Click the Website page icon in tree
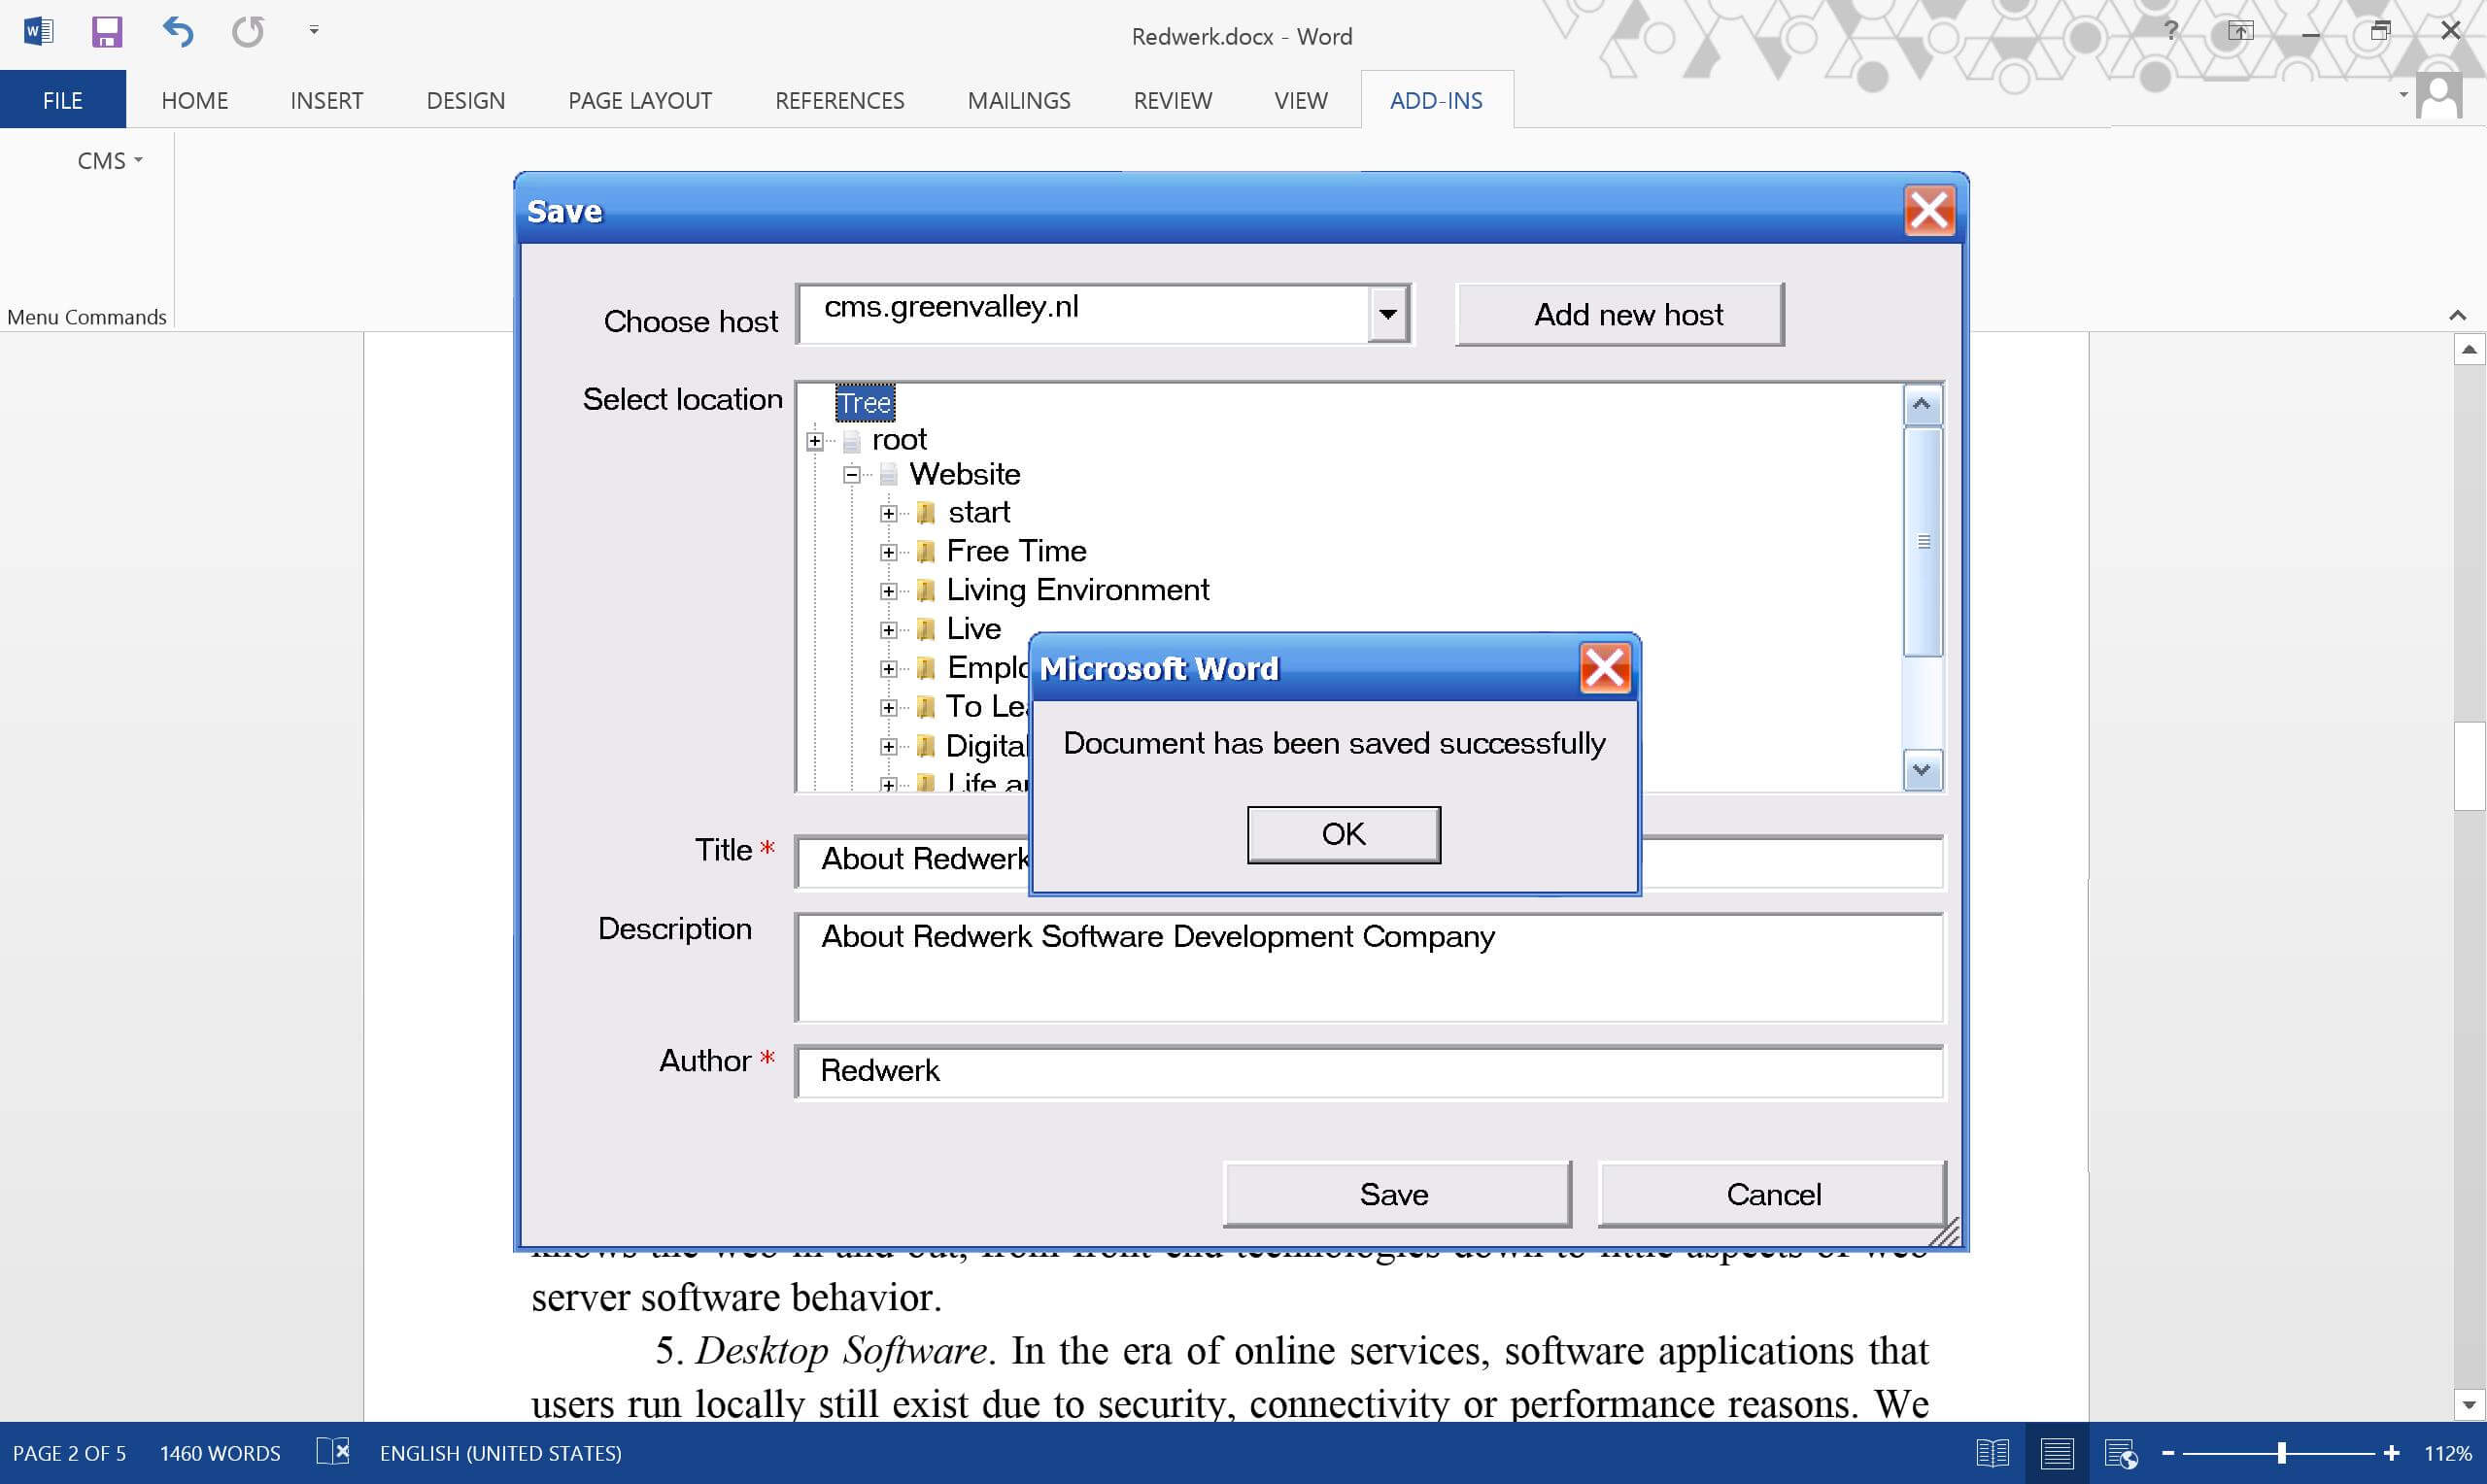2487x1484 pixels. coord(888,474)
